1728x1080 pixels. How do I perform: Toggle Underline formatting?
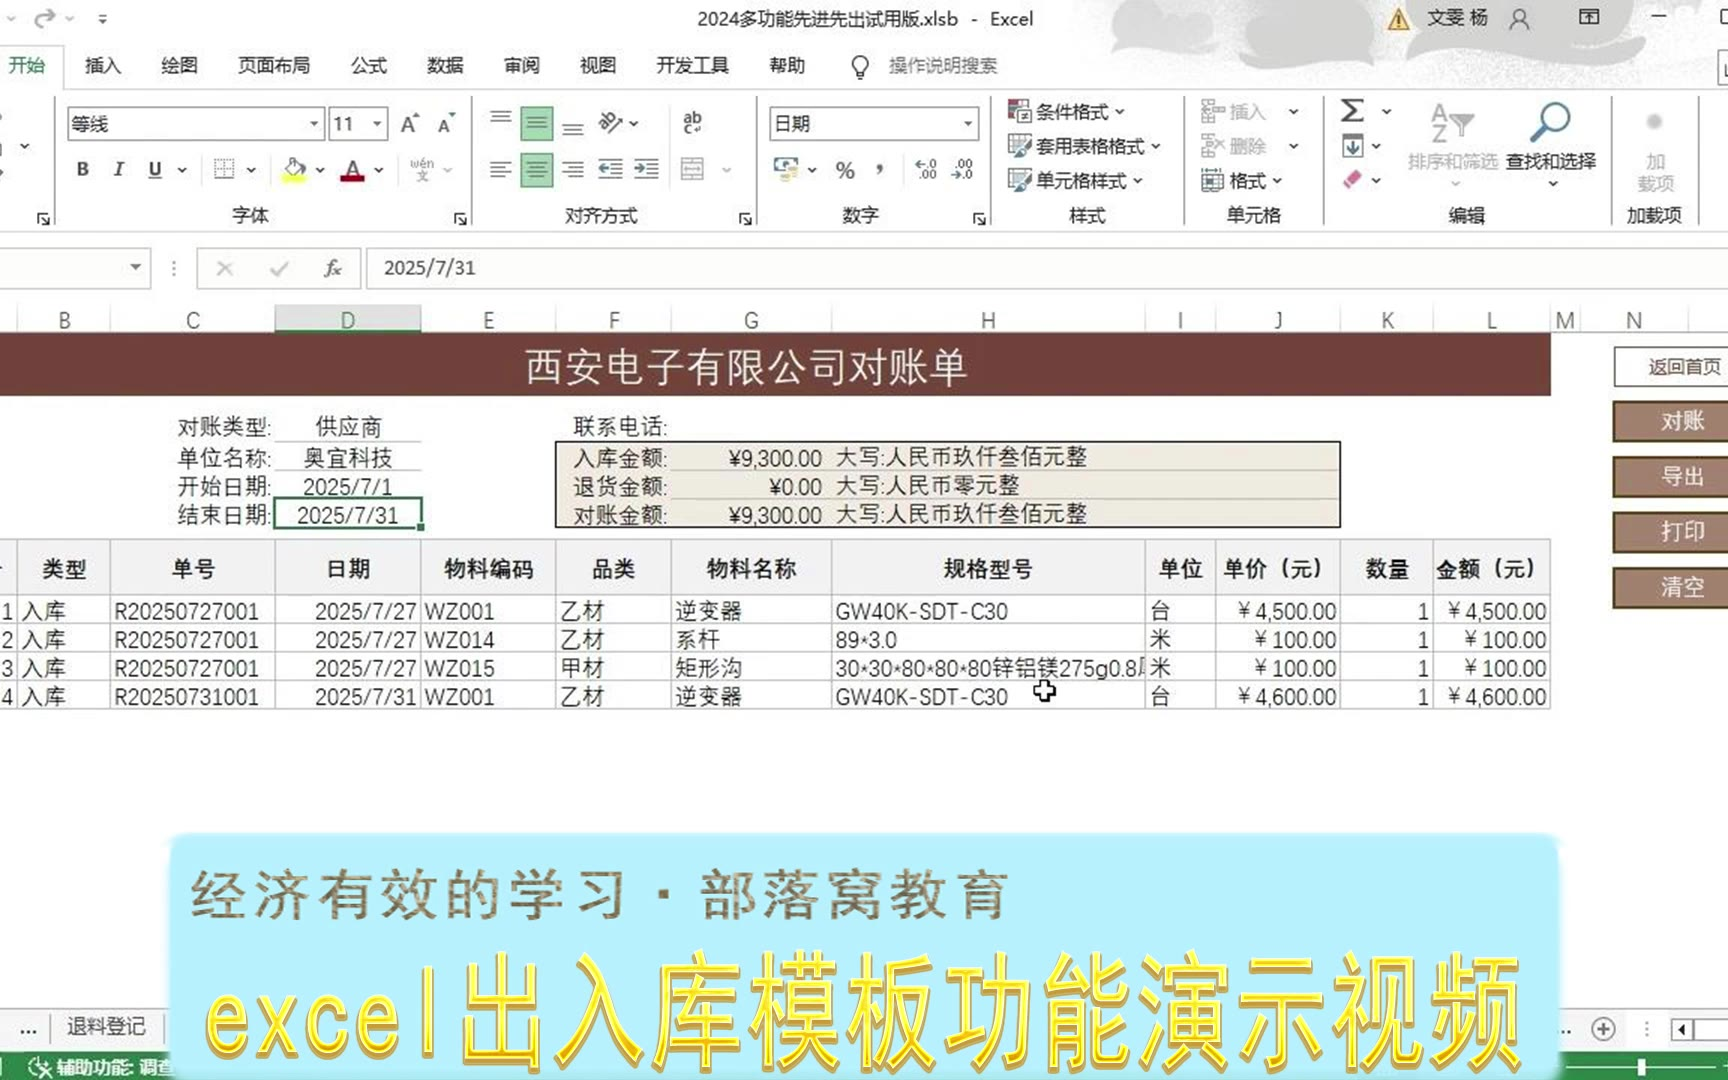pos(155,169)
